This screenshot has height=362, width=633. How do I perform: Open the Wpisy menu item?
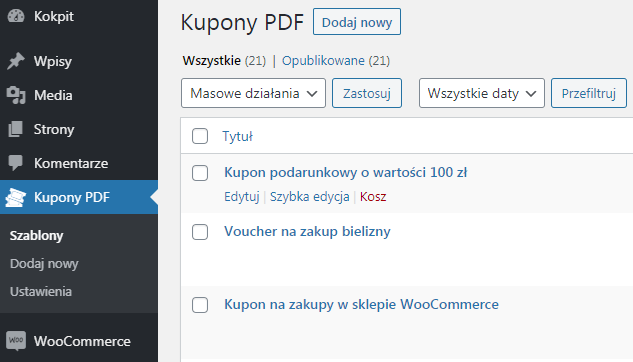click(x=79, y=61)
